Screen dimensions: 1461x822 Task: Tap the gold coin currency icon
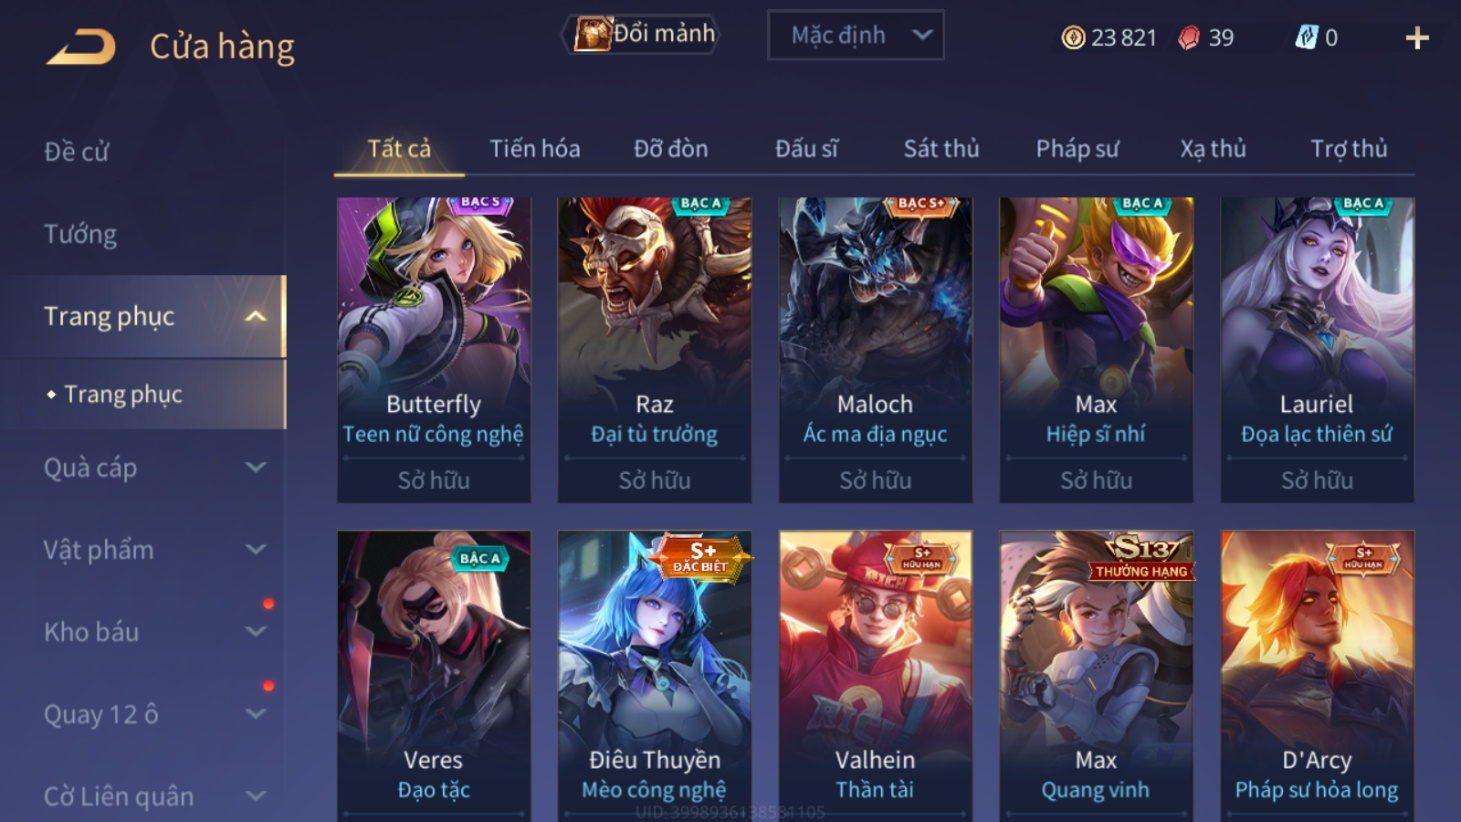(x=1073, y=38)
